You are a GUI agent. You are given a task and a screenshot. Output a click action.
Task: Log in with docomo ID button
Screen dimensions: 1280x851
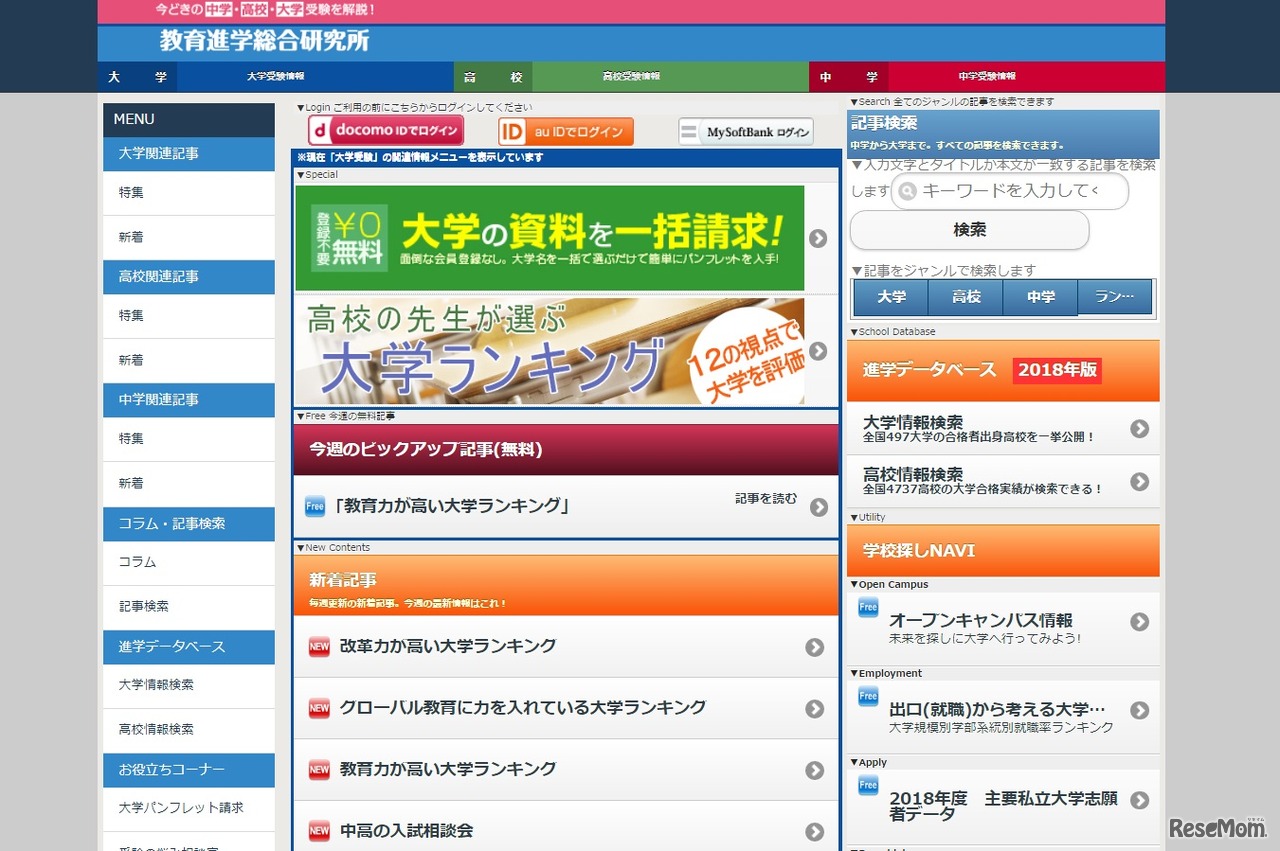coord(386,131)
